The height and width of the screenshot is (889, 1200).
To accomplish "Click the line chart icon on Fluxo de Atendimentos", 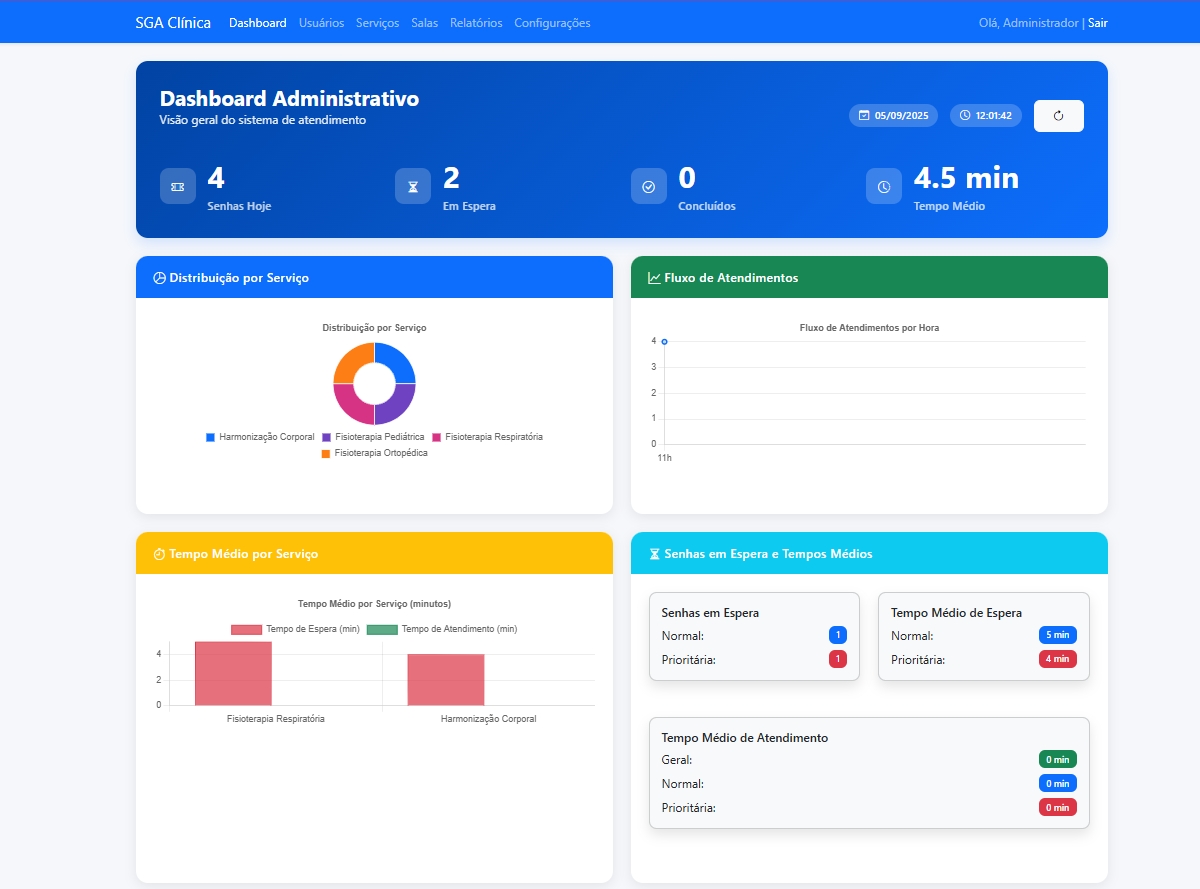I will click(x=655, y=277).
